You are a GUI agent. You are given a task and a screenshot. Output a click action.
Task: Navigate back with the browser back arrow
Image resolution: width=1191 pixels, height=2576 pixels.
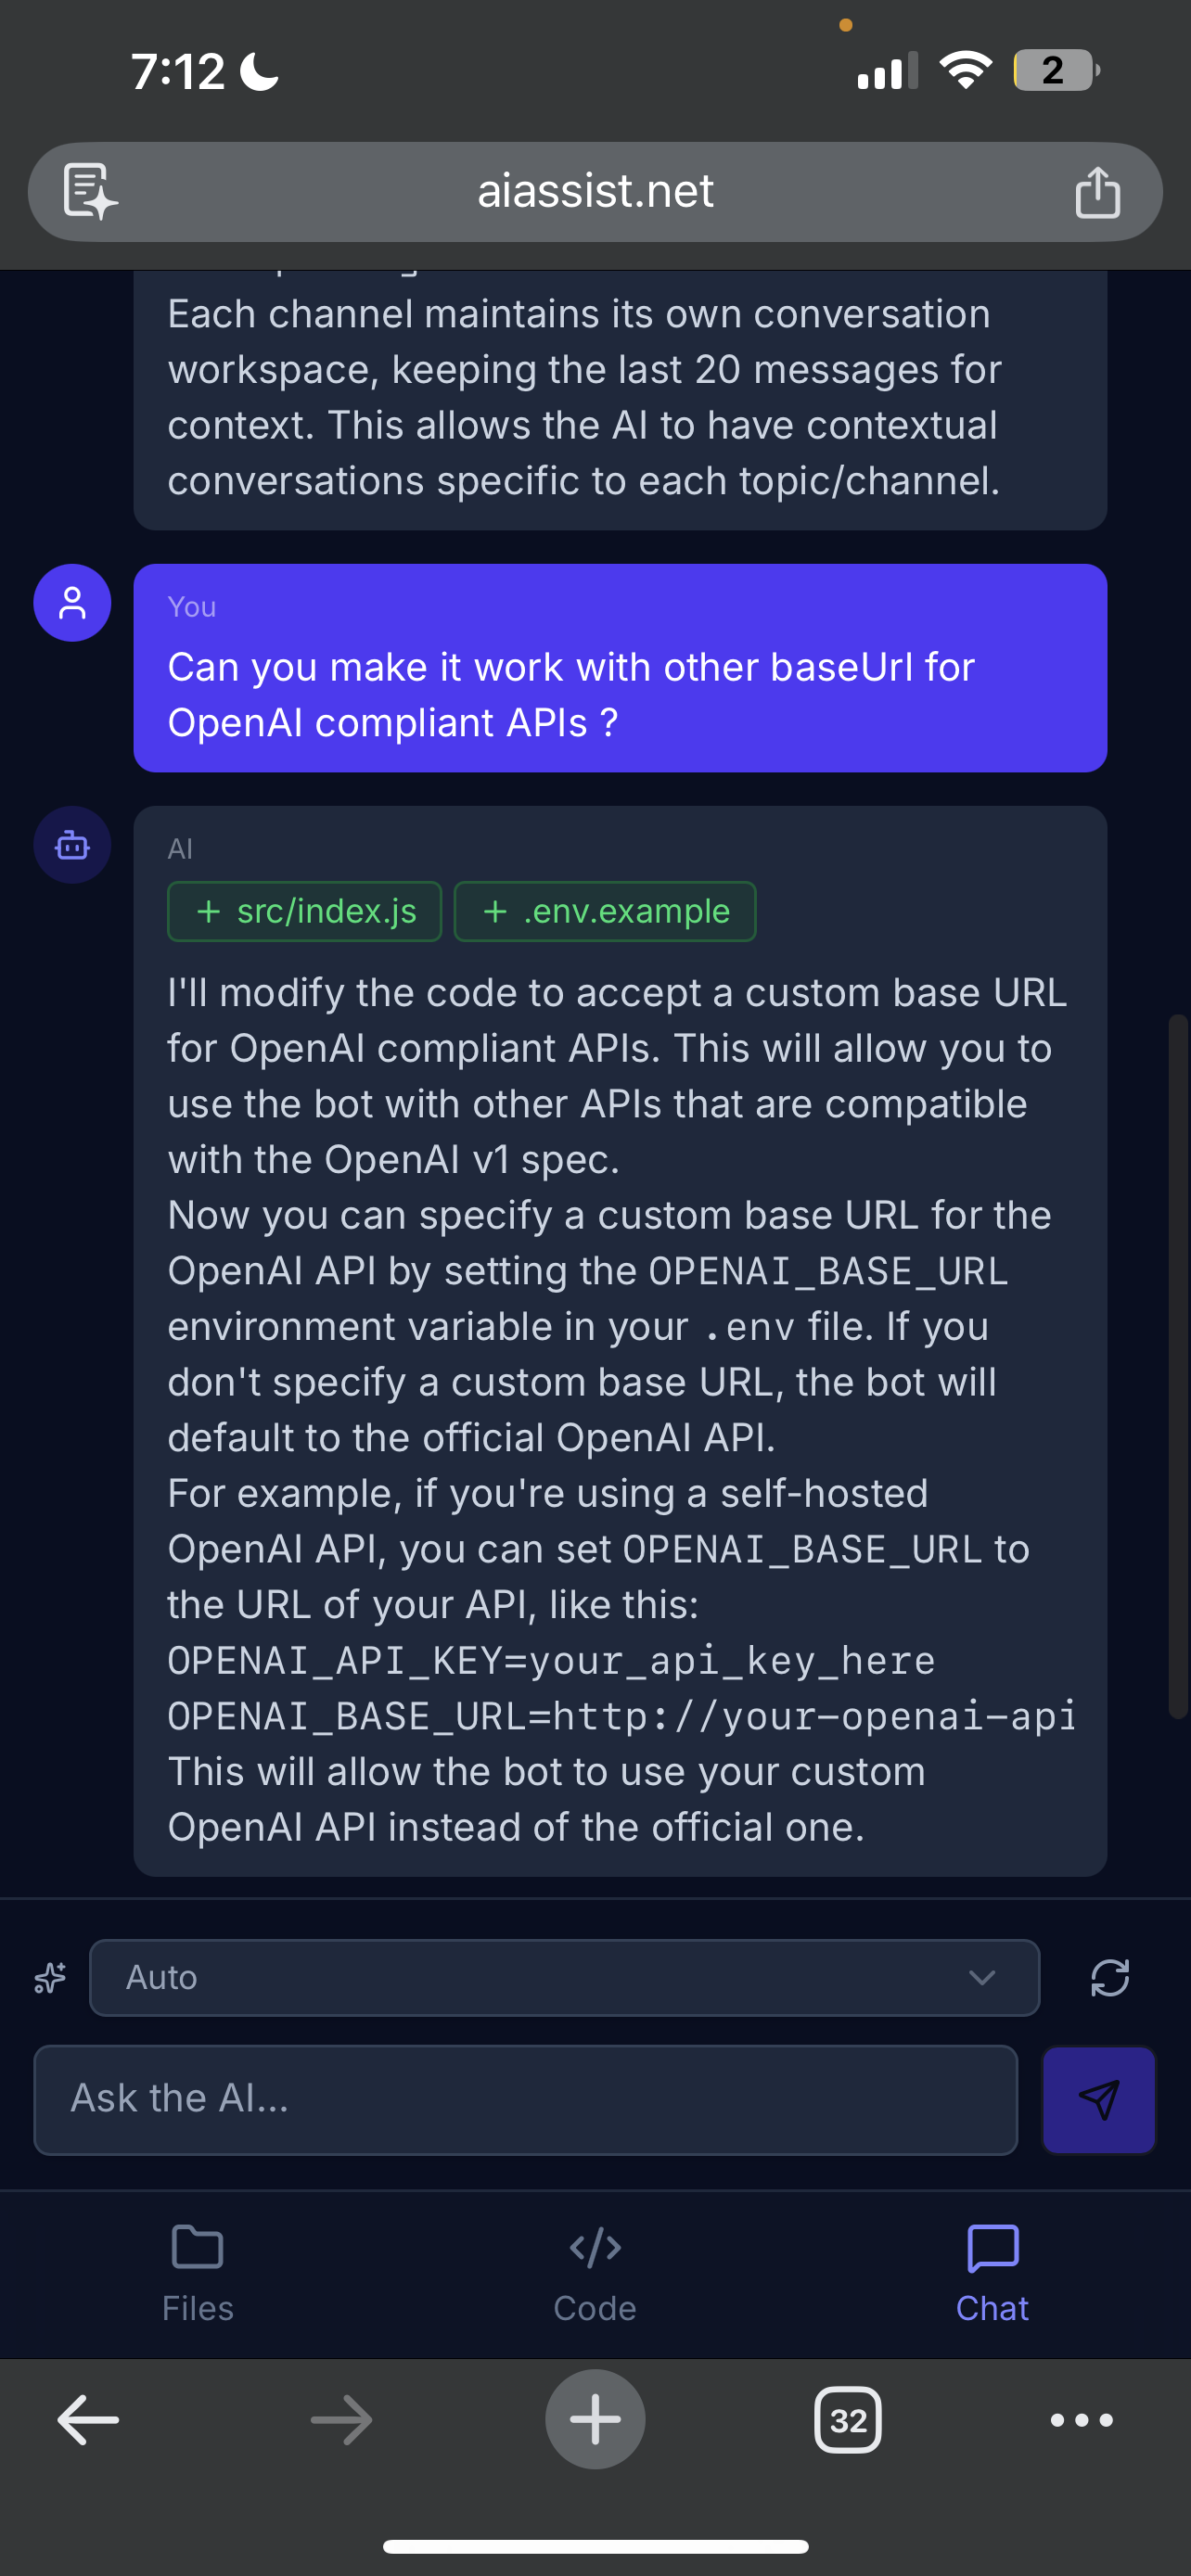[x=86, y=2420]
